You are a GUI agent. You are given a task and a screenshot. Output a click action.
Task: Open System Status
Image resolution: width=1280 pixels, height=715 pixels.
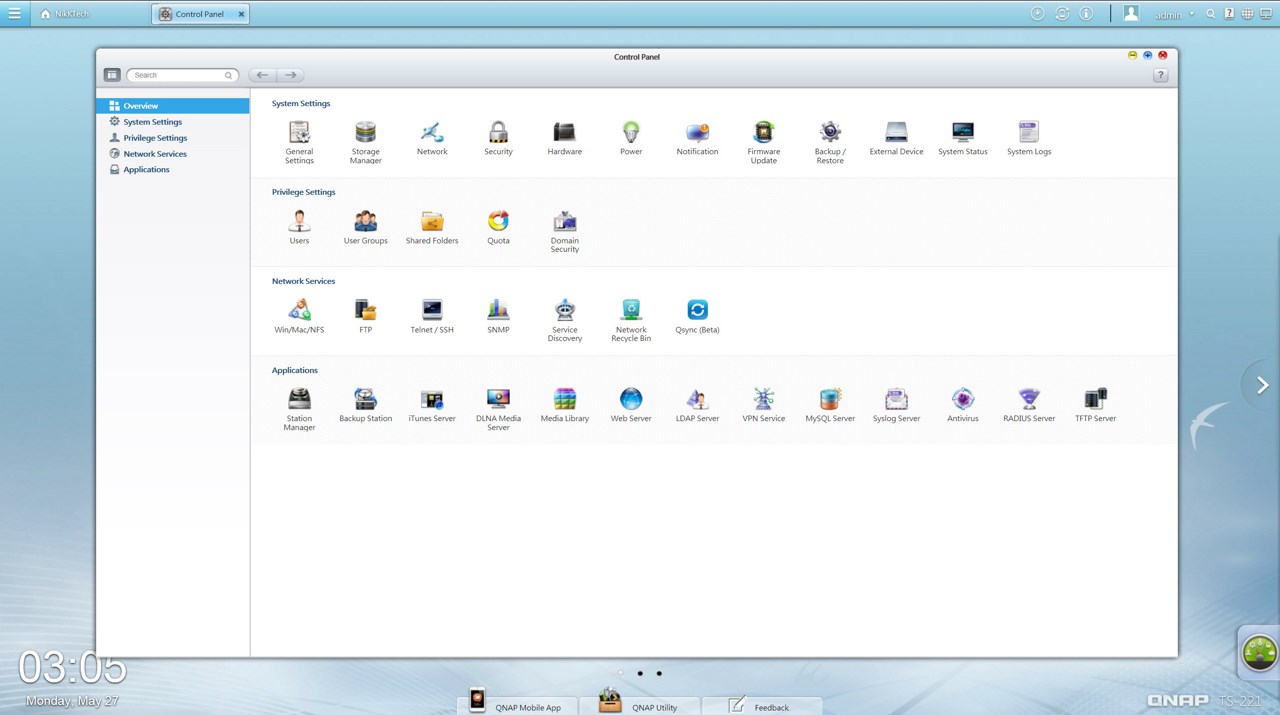(963, 137)
